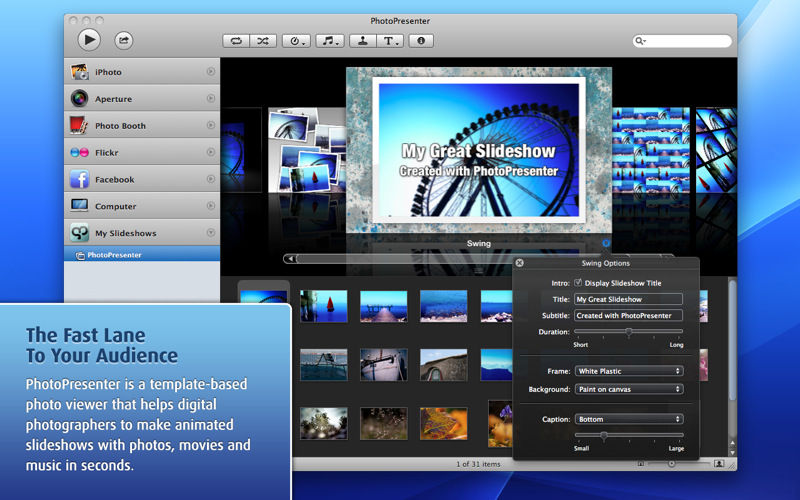Select the Computer monitor icon
Screen dimensions: 800x500
(79, 206)
